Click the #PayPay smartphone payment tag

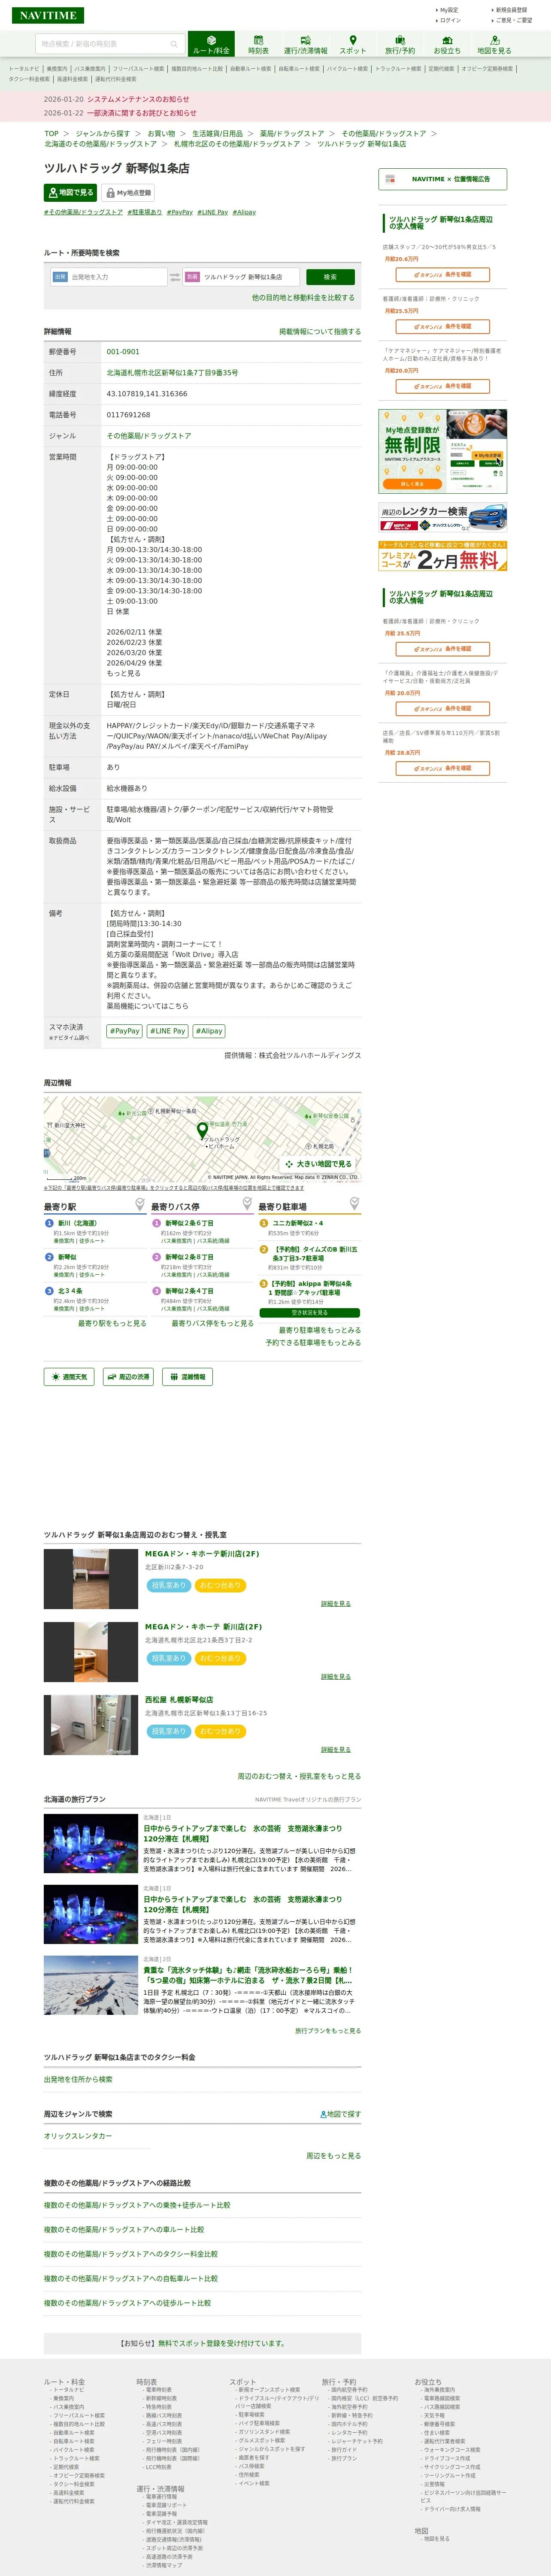(125, 1031)
